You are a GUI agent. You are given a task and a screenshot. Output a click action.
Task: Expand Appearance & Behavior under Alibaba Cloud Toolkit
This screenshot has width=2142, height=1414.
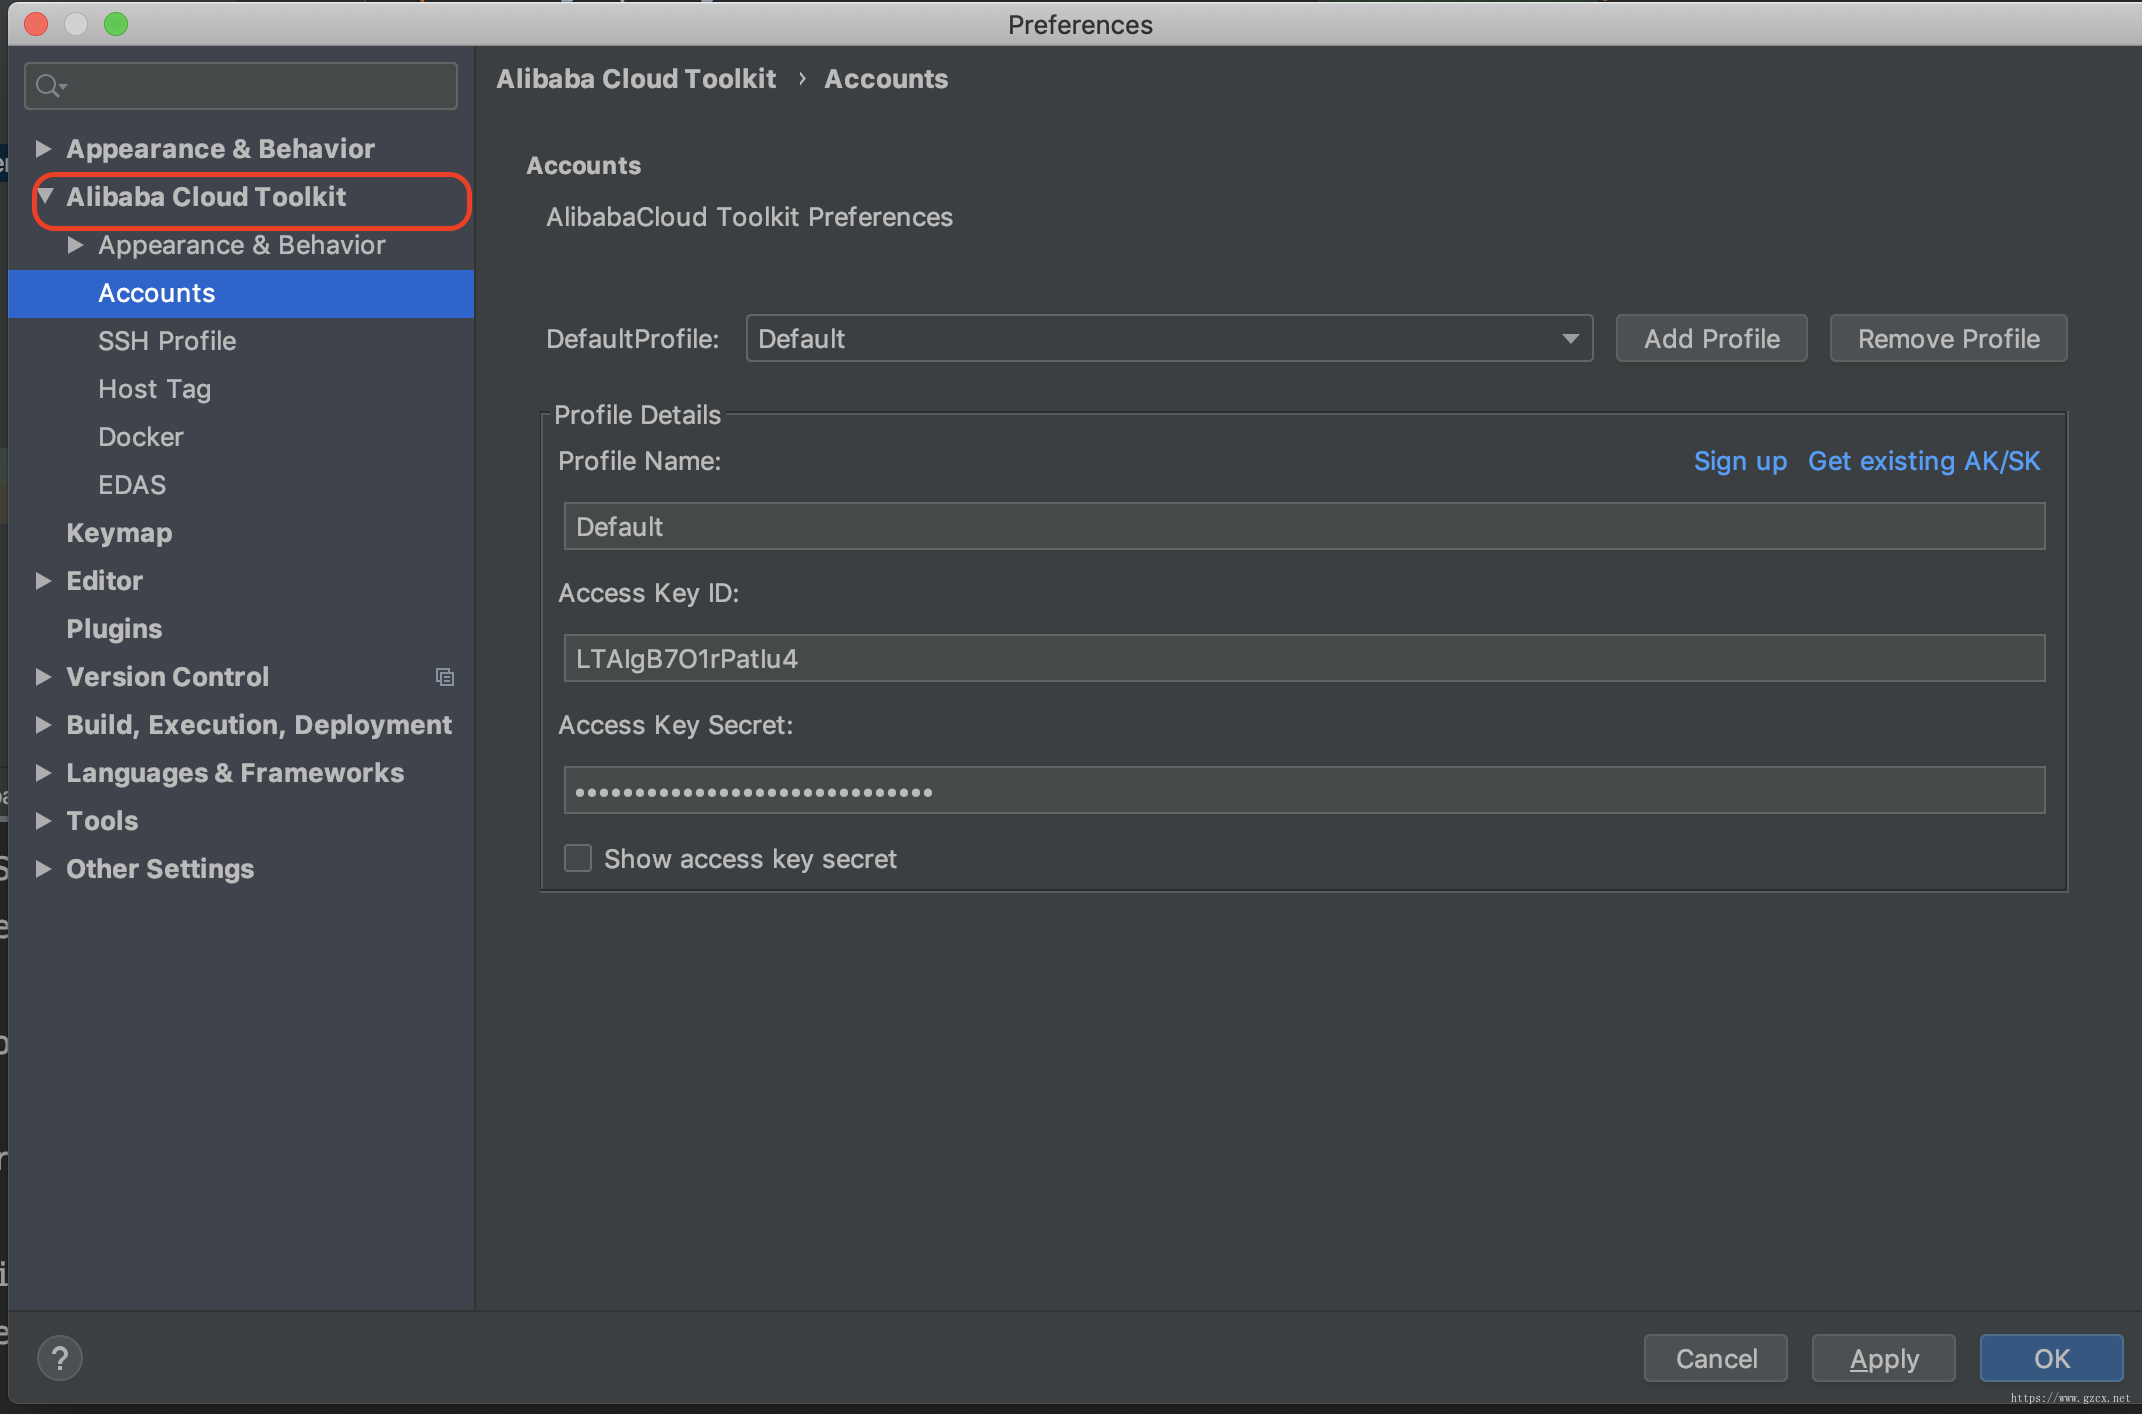[75, 245]
